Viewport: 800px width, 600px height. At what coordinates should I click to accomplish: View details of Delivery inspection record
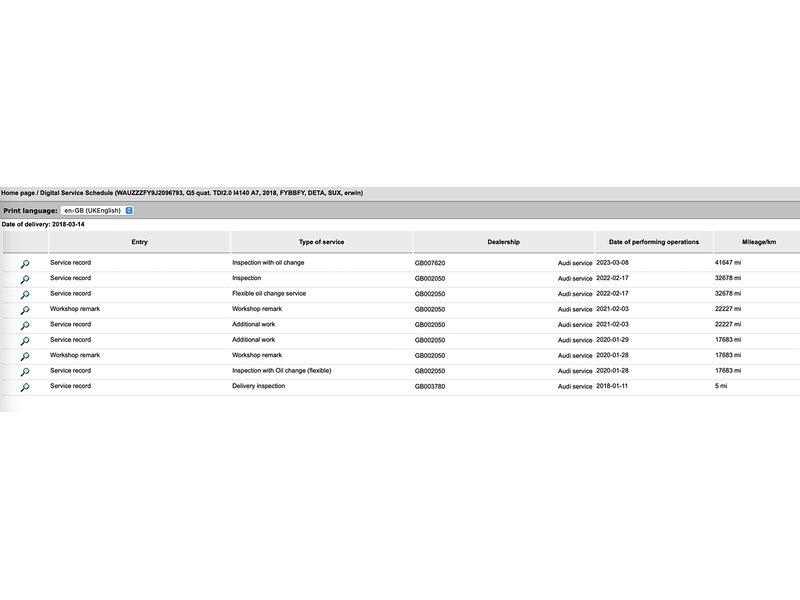pyautogui.click(x=25, y=387)
